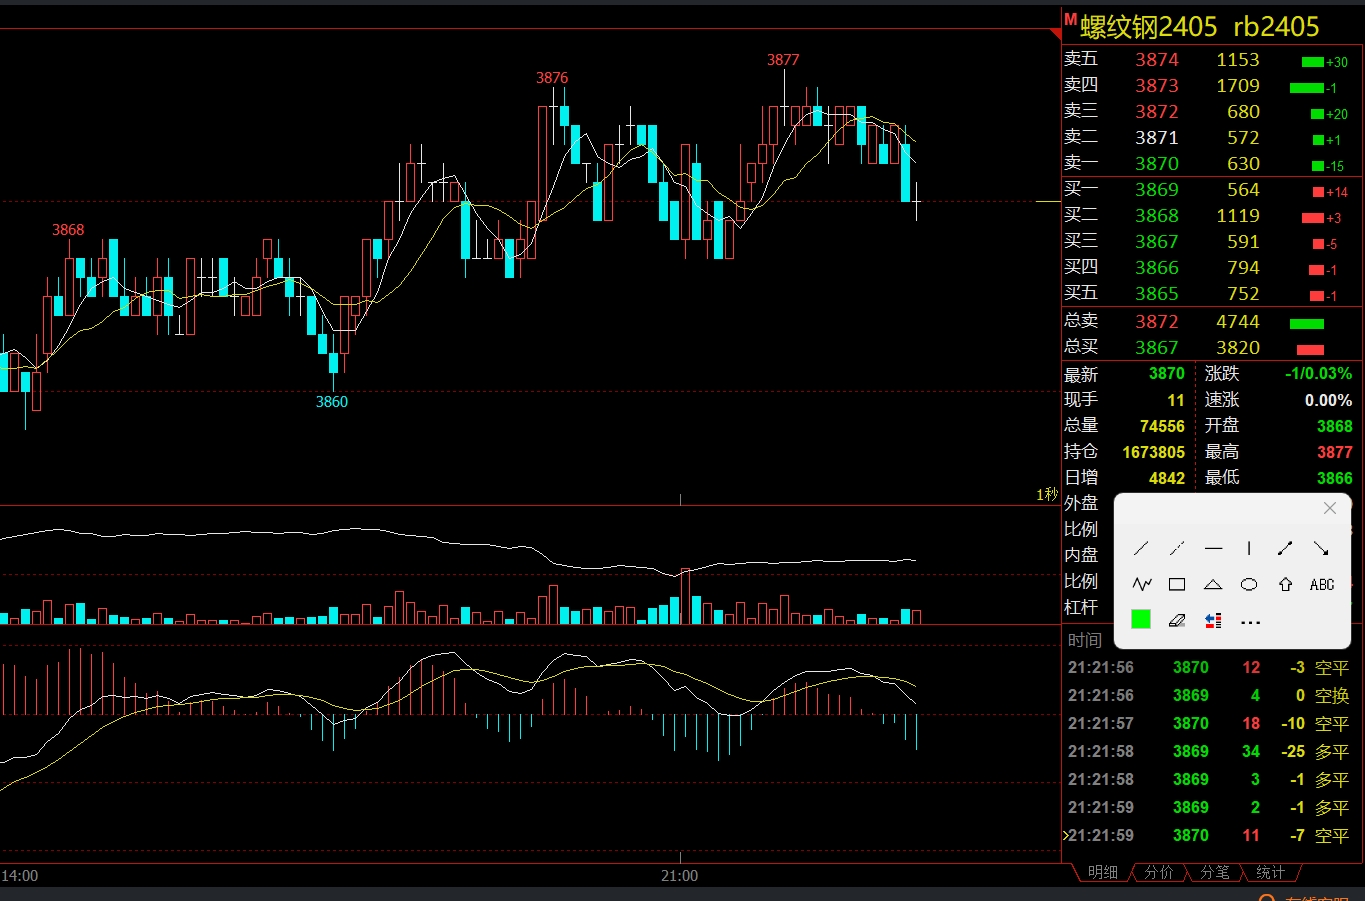This screenshot has width=1365, height=901.
Task: Click the 螺纹钢2405 contract title
Action: click(1149, 27)
